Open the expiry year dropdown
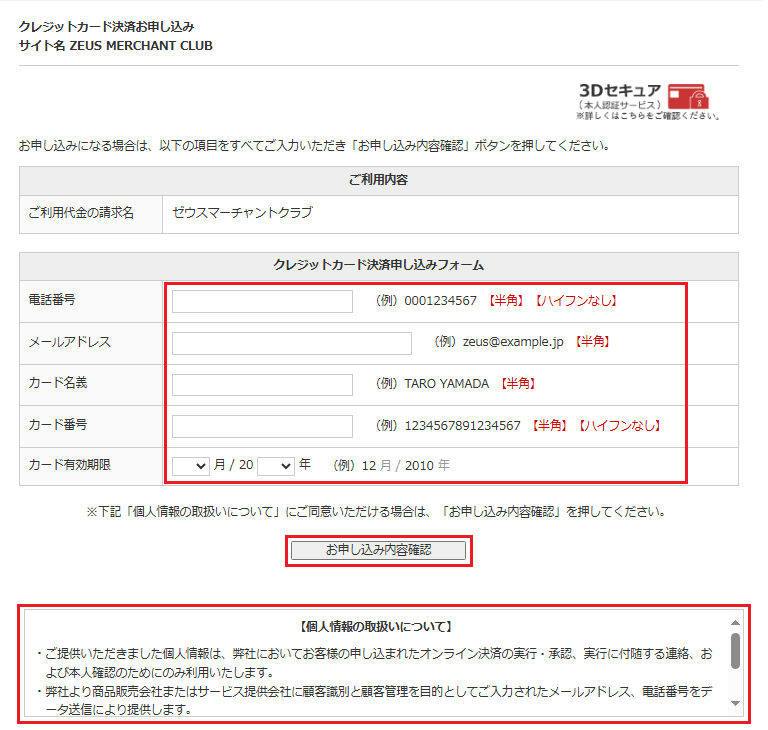This screenshot has height=730, width=768. (x=276, y=466)
